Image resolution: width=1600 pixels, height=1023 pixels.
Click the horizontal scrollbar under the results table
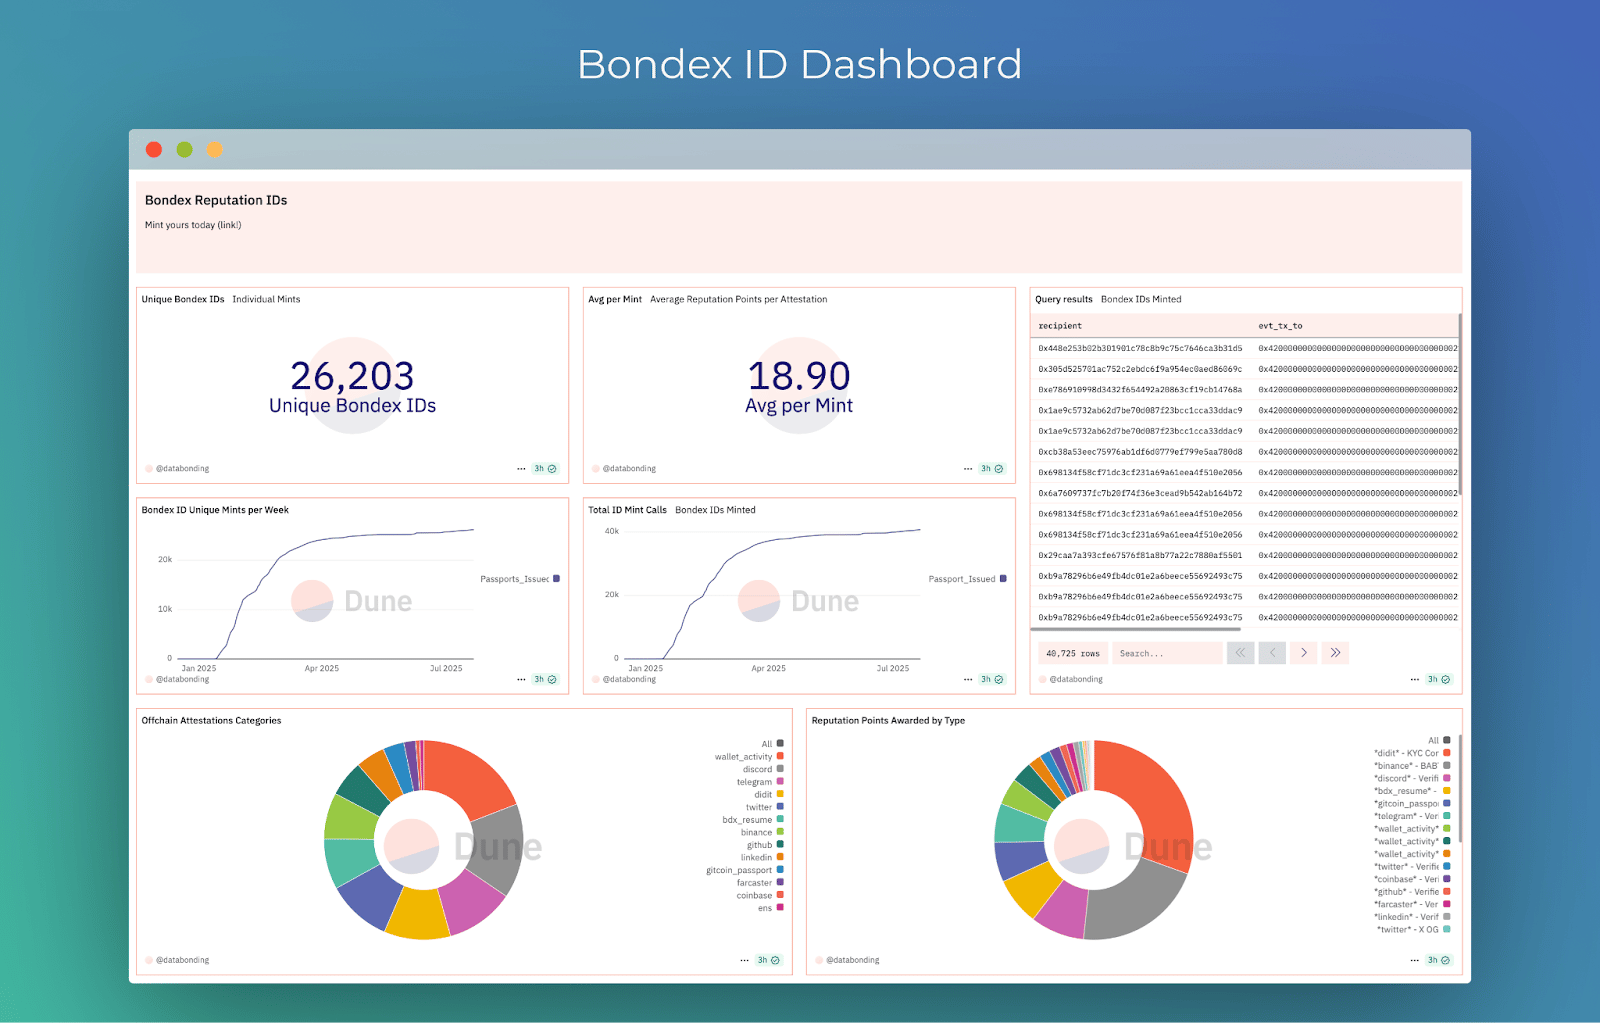[x=1135, y=629]
